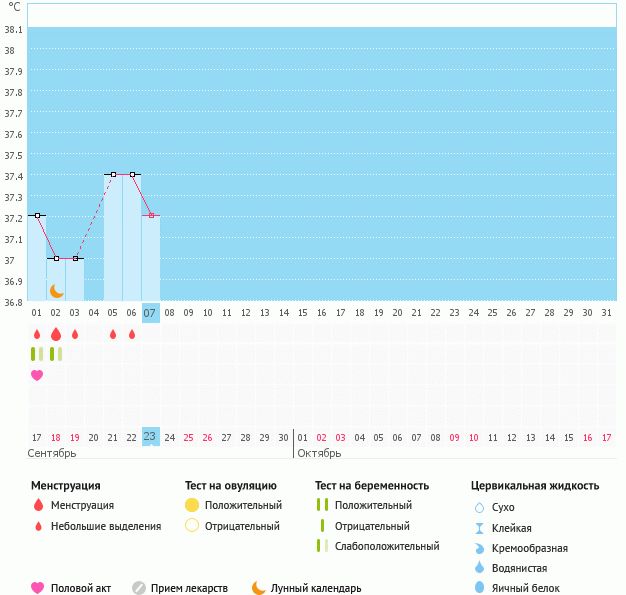Click the pink heart icon under day 01
The image size is (626, 595).
(x=37, y=375)
